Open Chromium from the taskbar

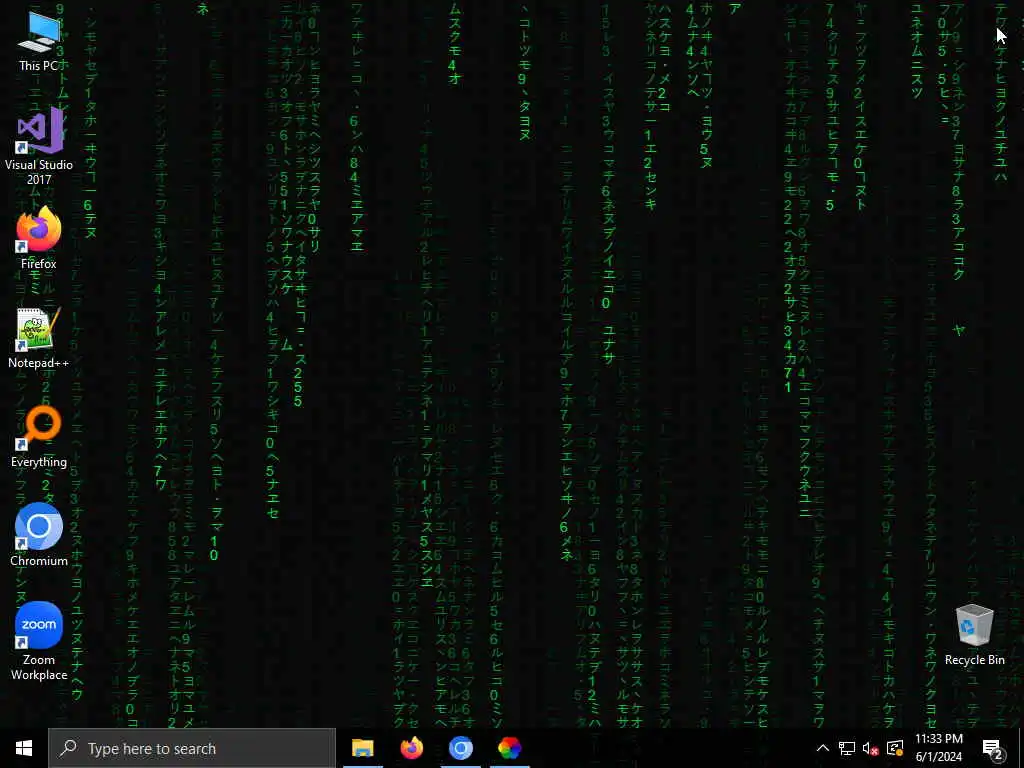(460, 748)
